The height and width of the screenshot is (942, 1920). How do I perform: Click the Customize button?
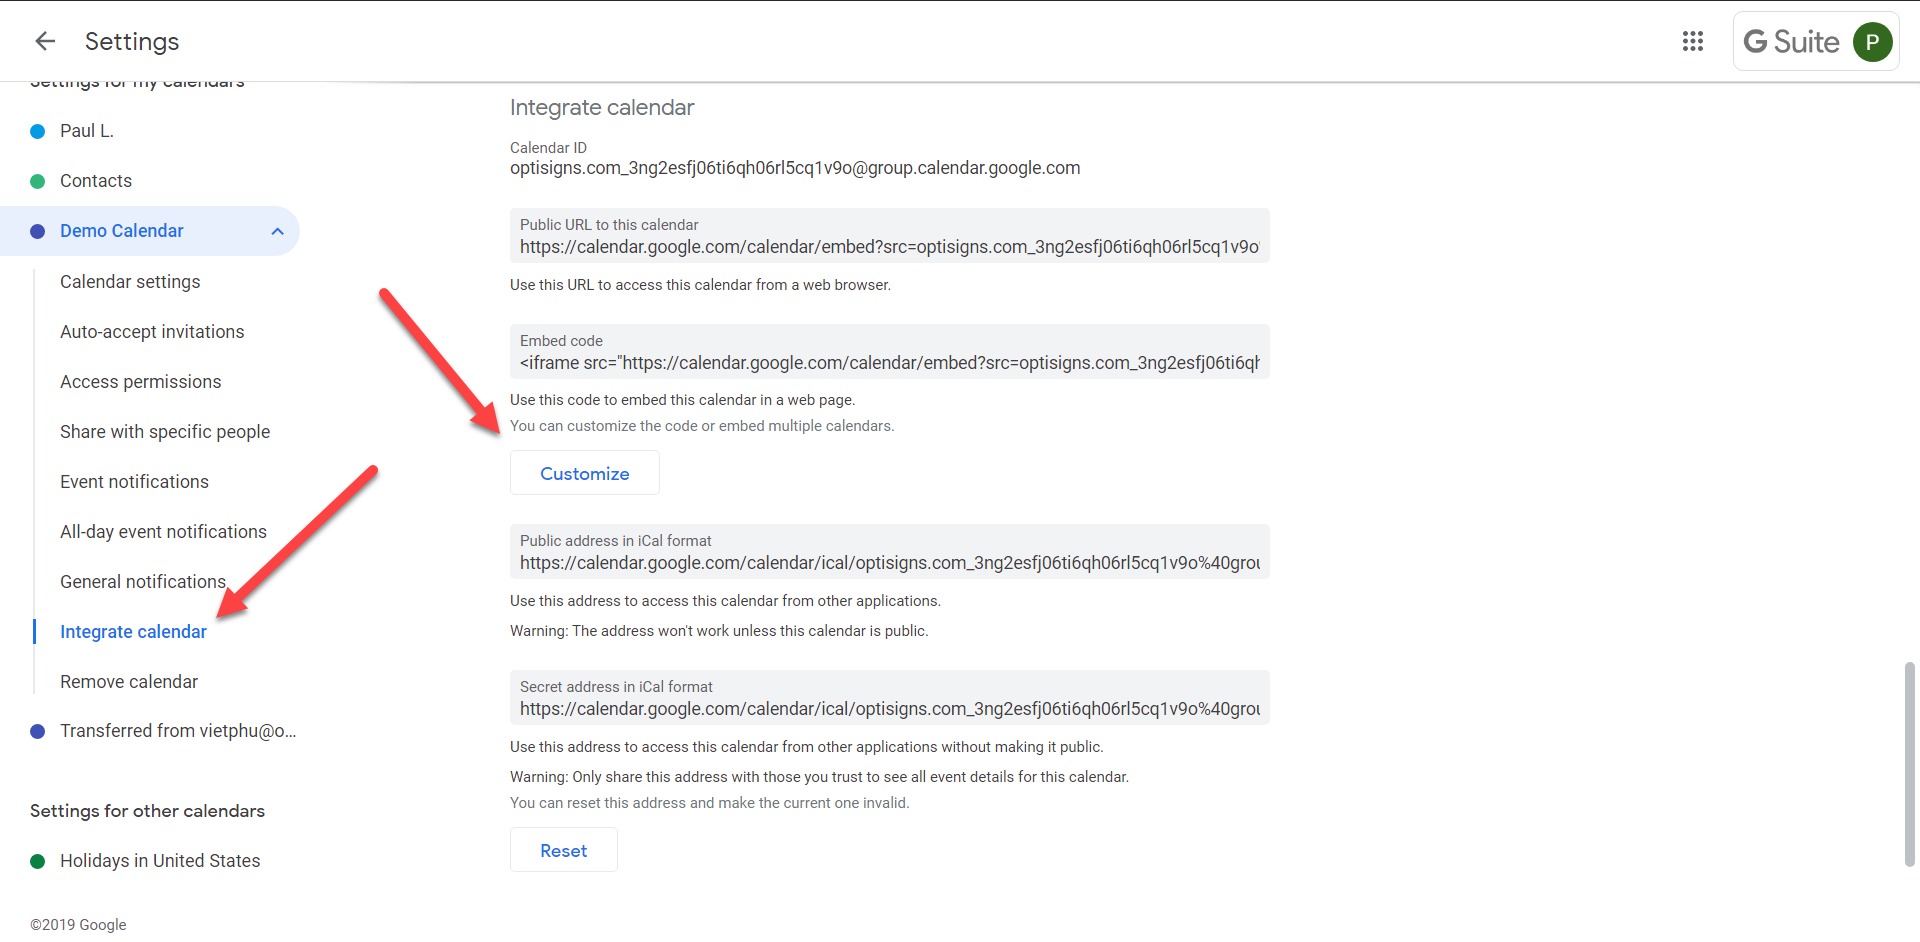(585, 473)
